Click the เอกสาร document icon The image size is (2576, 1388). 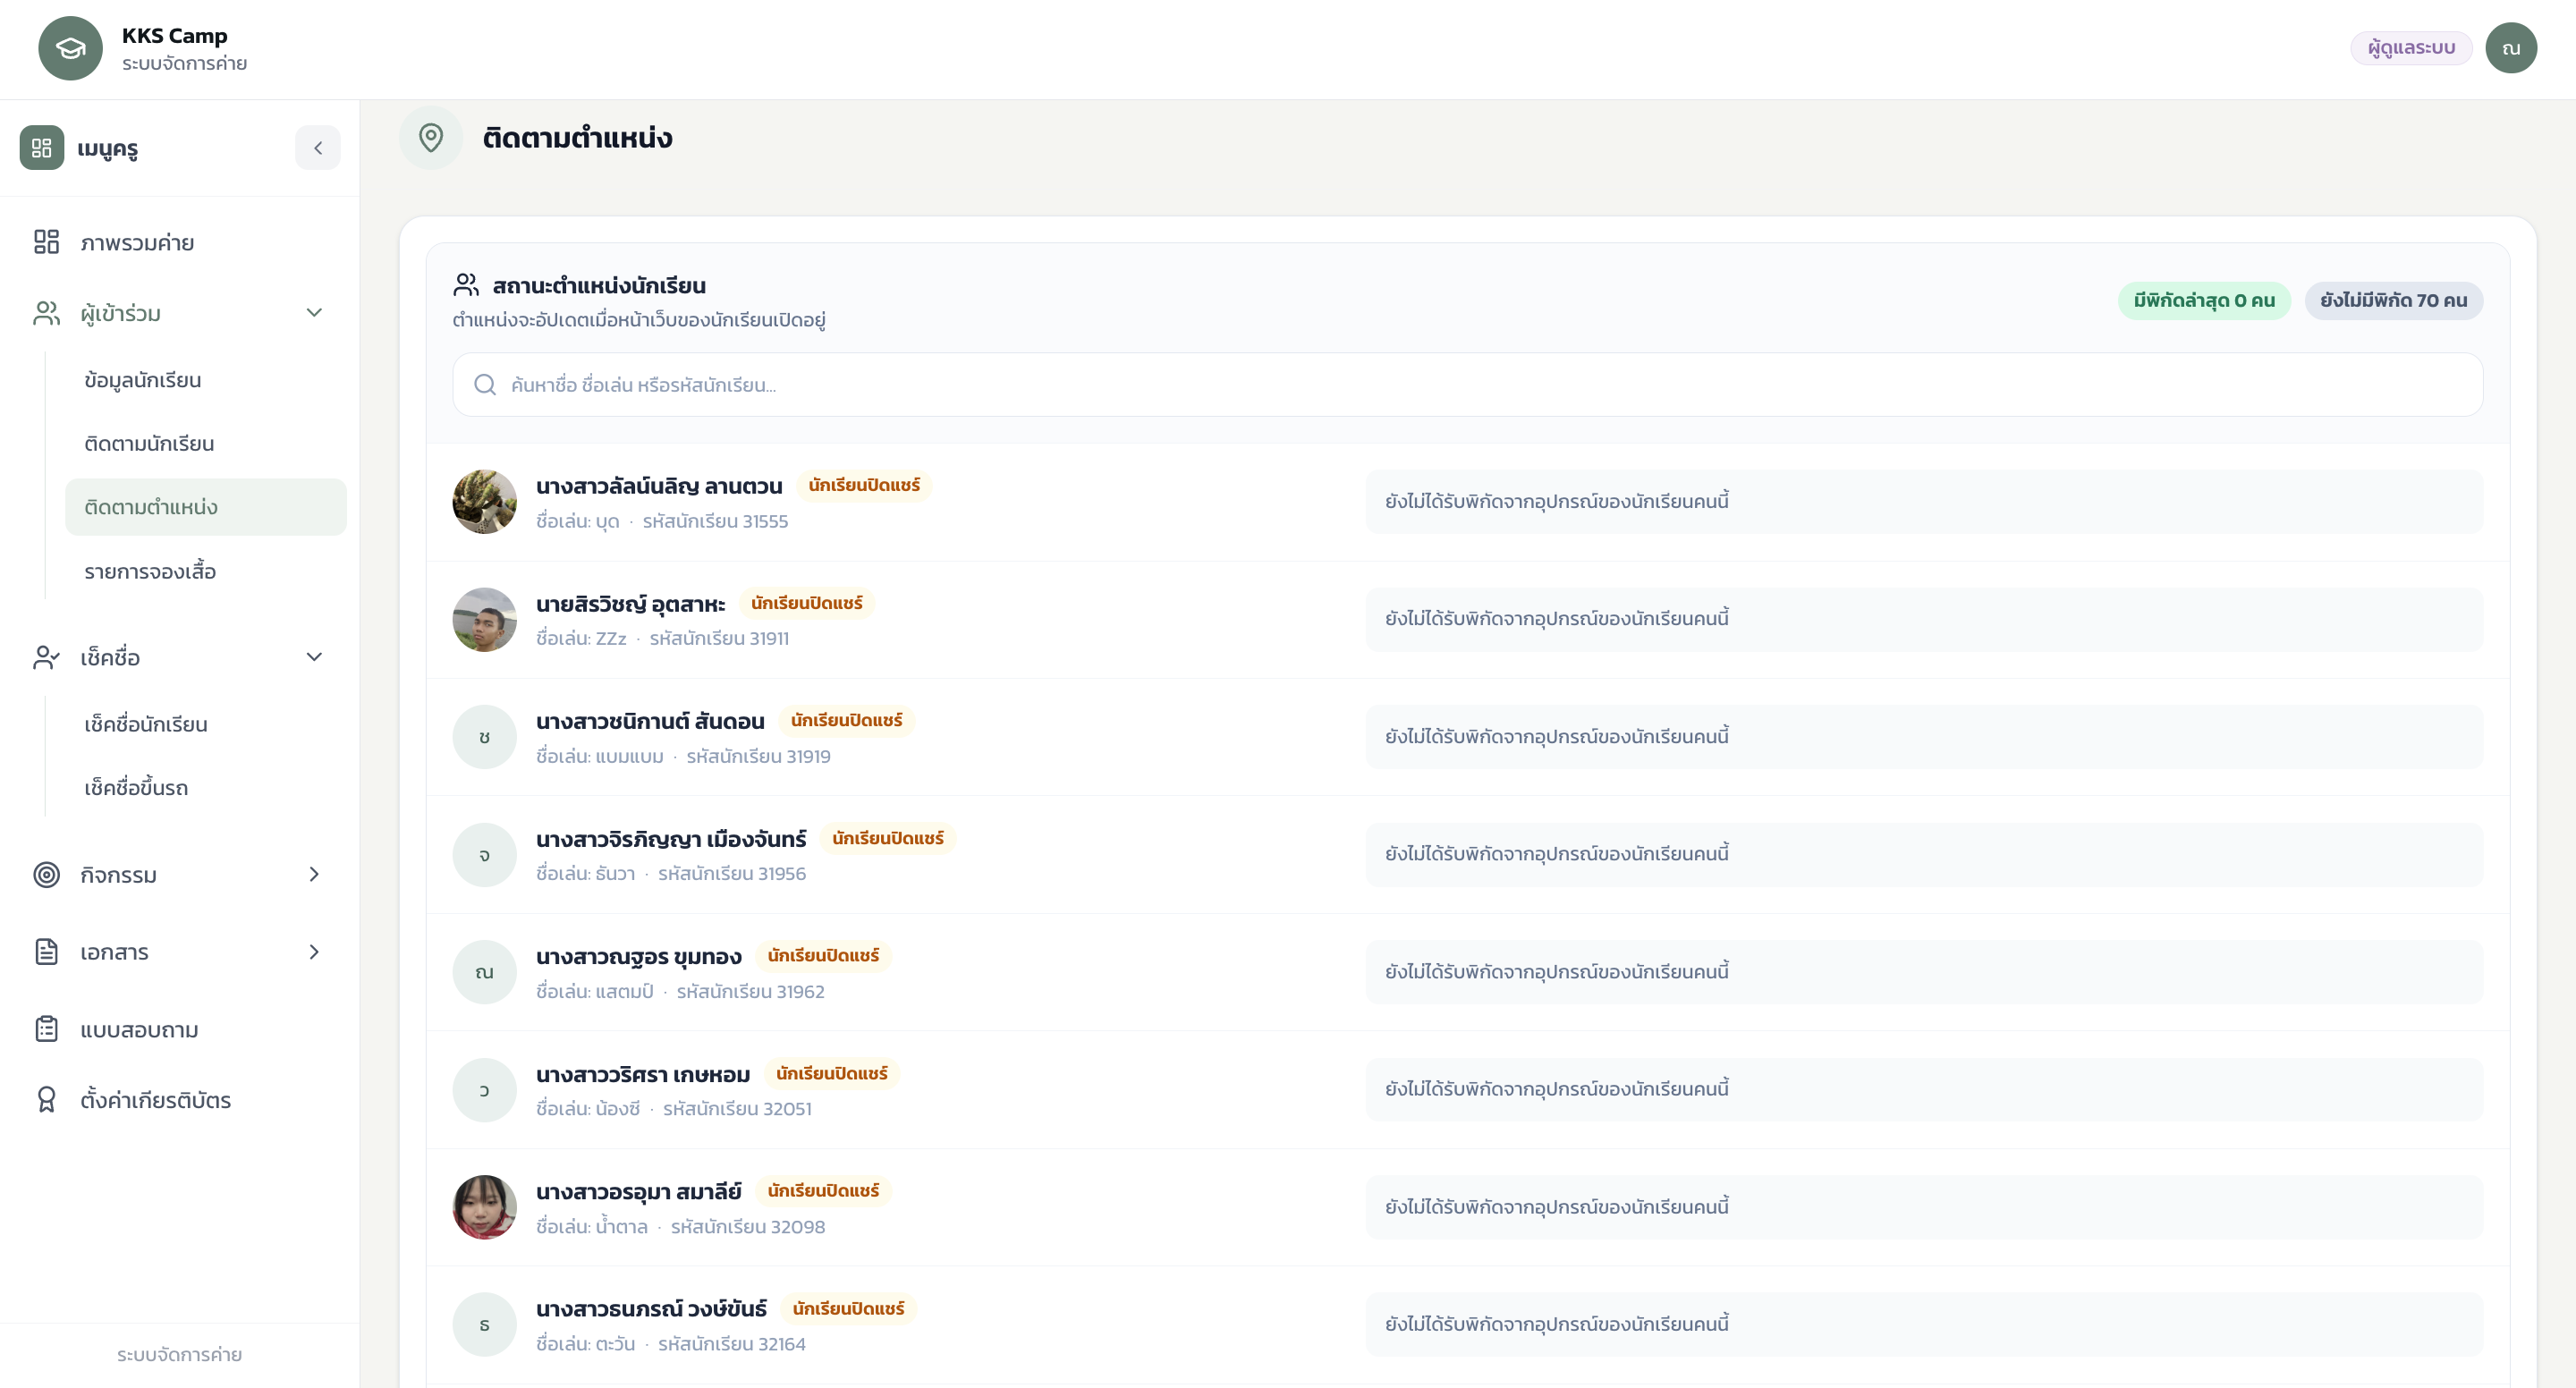pos(46,952)
